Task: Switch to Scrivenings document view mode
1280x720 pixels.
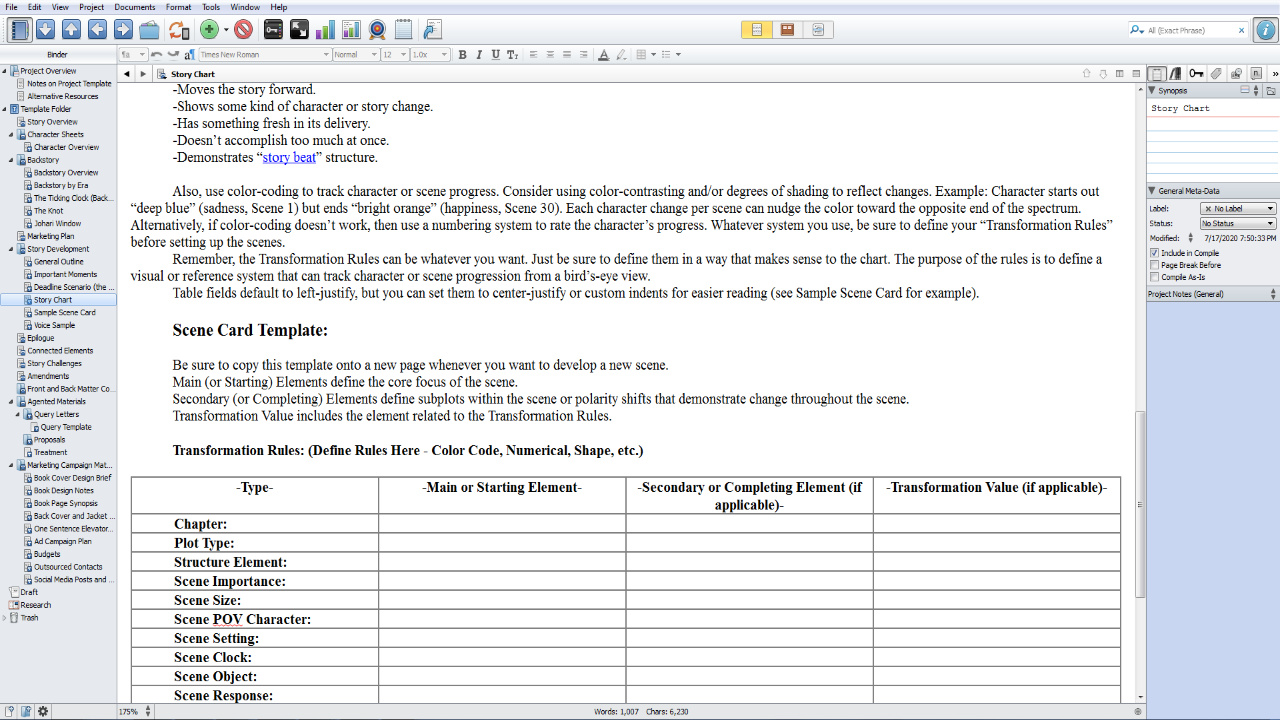Action: pos(756,30)
